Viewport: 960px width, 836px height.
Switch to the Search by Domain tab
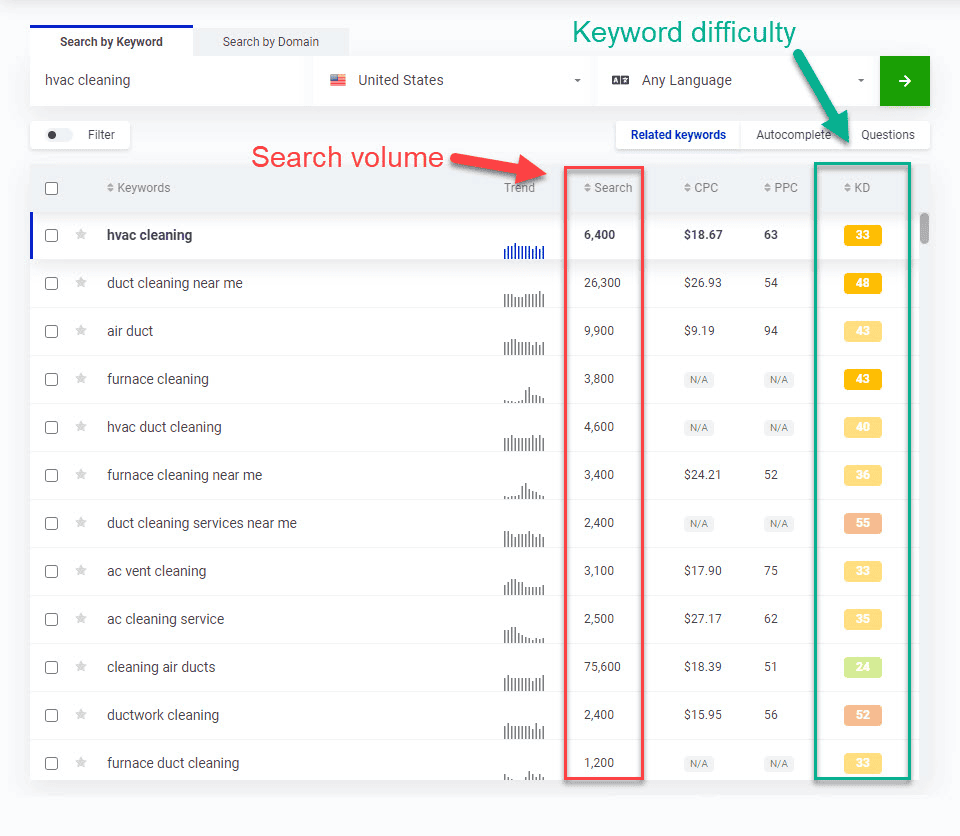coord(271,42)
